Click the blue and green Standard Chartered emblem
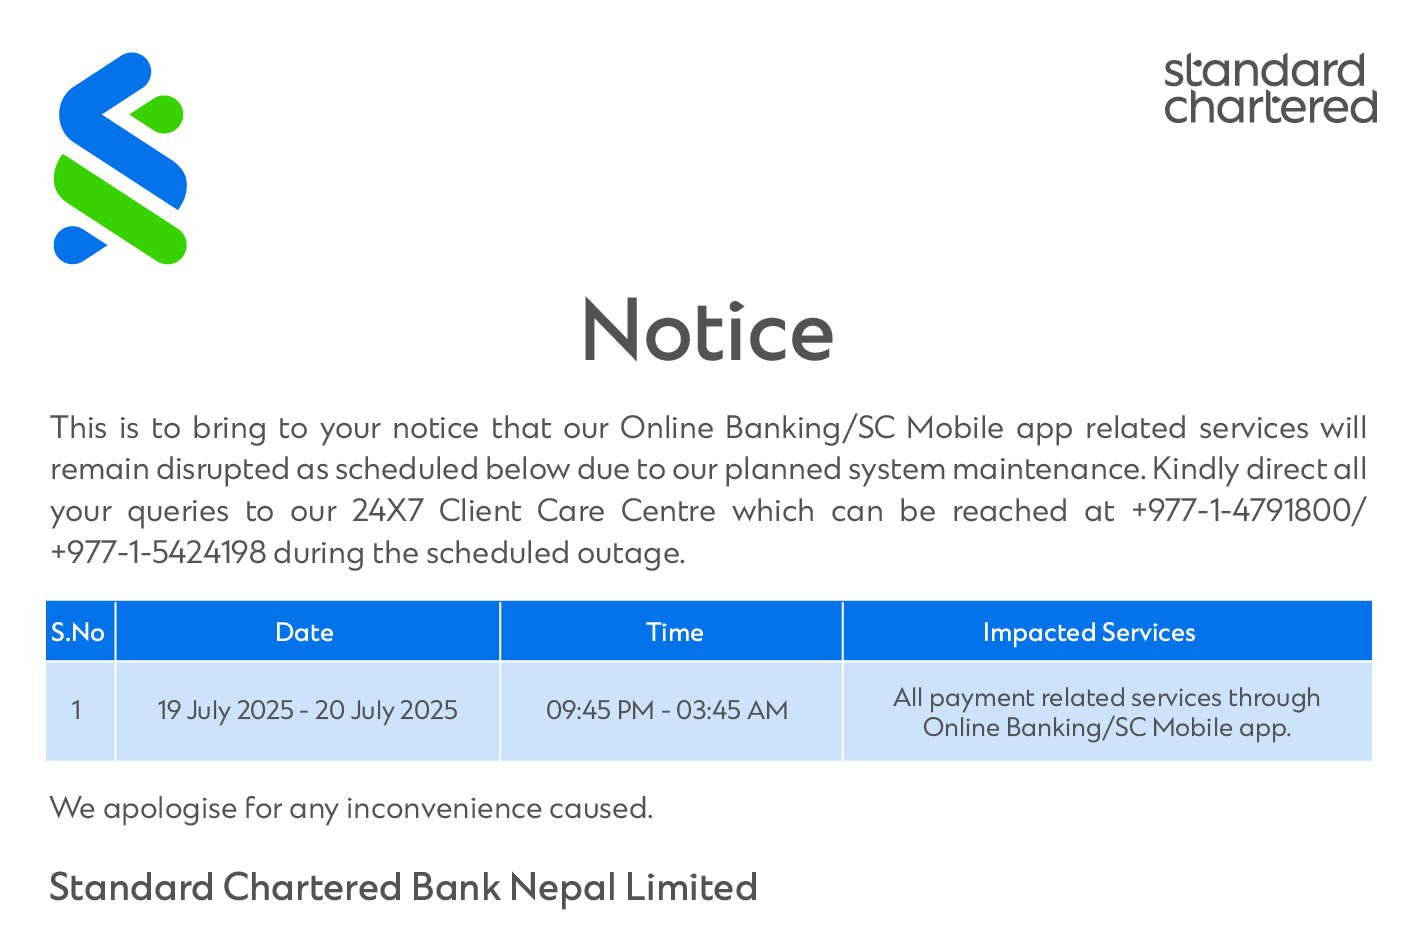1418x945 pixels. pos(120,158)
